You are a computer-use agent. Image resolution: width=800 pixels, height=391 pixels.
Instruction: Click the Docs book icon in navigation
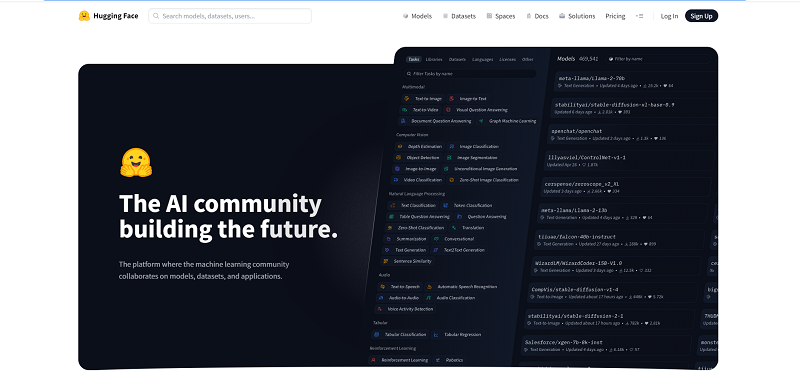529,16
